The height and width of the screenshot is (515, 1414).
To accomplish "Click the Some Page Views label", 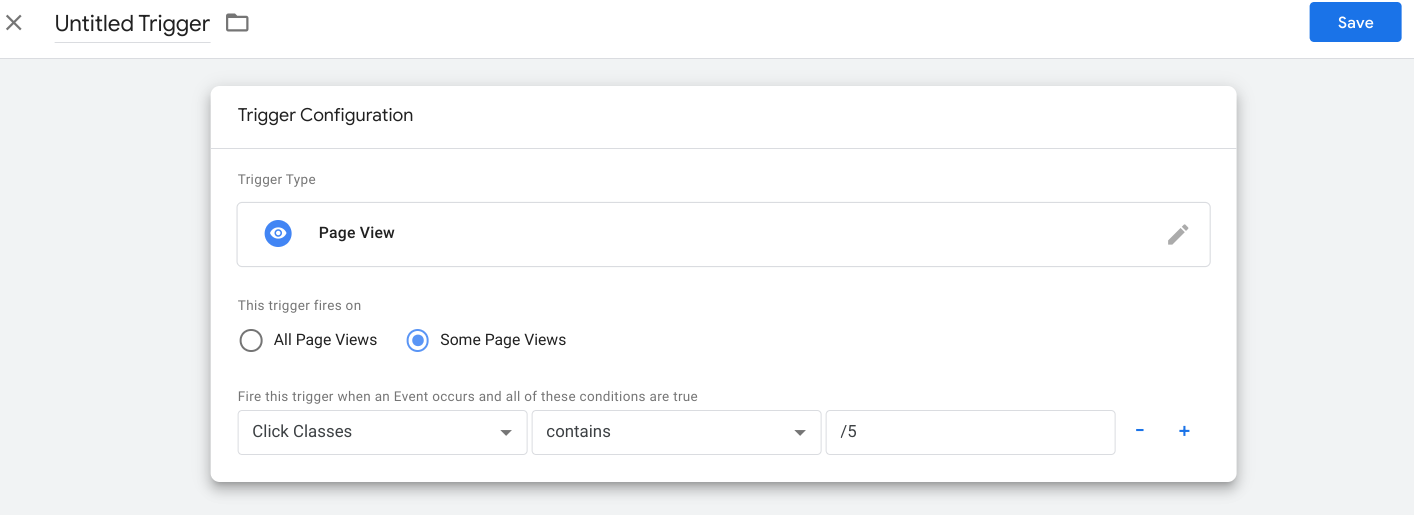I will (x=503, y=340).
